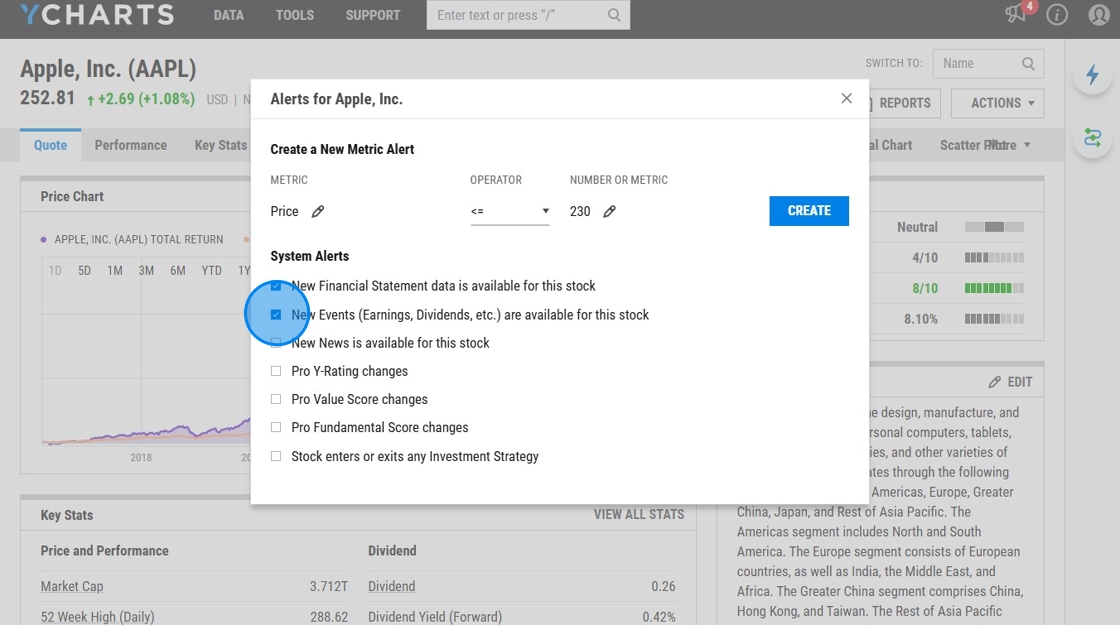1120x625 pixels.
Task: Click the 8.10% rating bar
Action: pyautogui.click(x=994, y=319)
